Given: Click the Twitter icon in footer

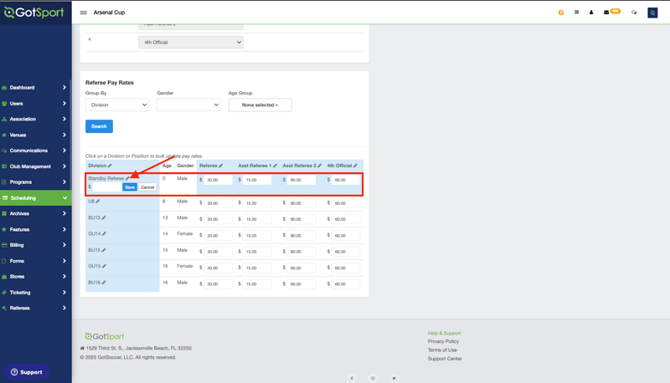Looking at the screenshot, I should coord(394,378).
